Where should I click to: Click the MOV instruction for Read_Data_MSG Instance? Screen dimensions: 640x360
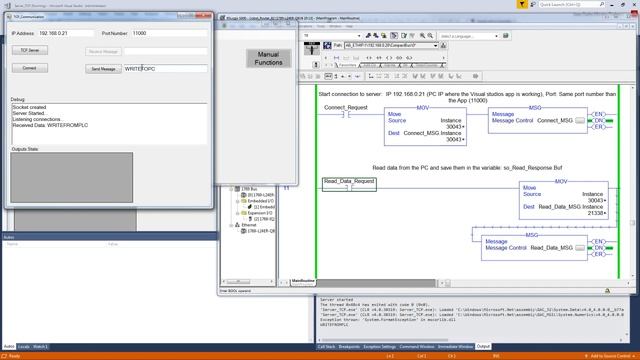coord(564,200)
